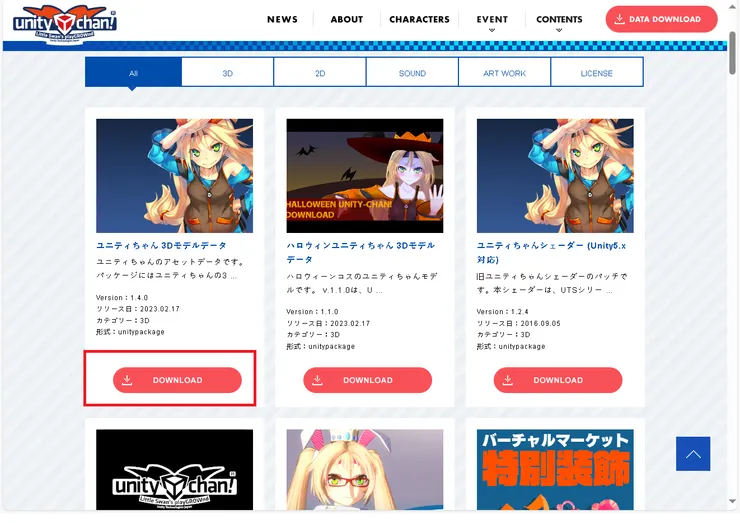
Task: Open the ユニティちゃんシェーダー card thumbnail
Action: click(555, 176)
